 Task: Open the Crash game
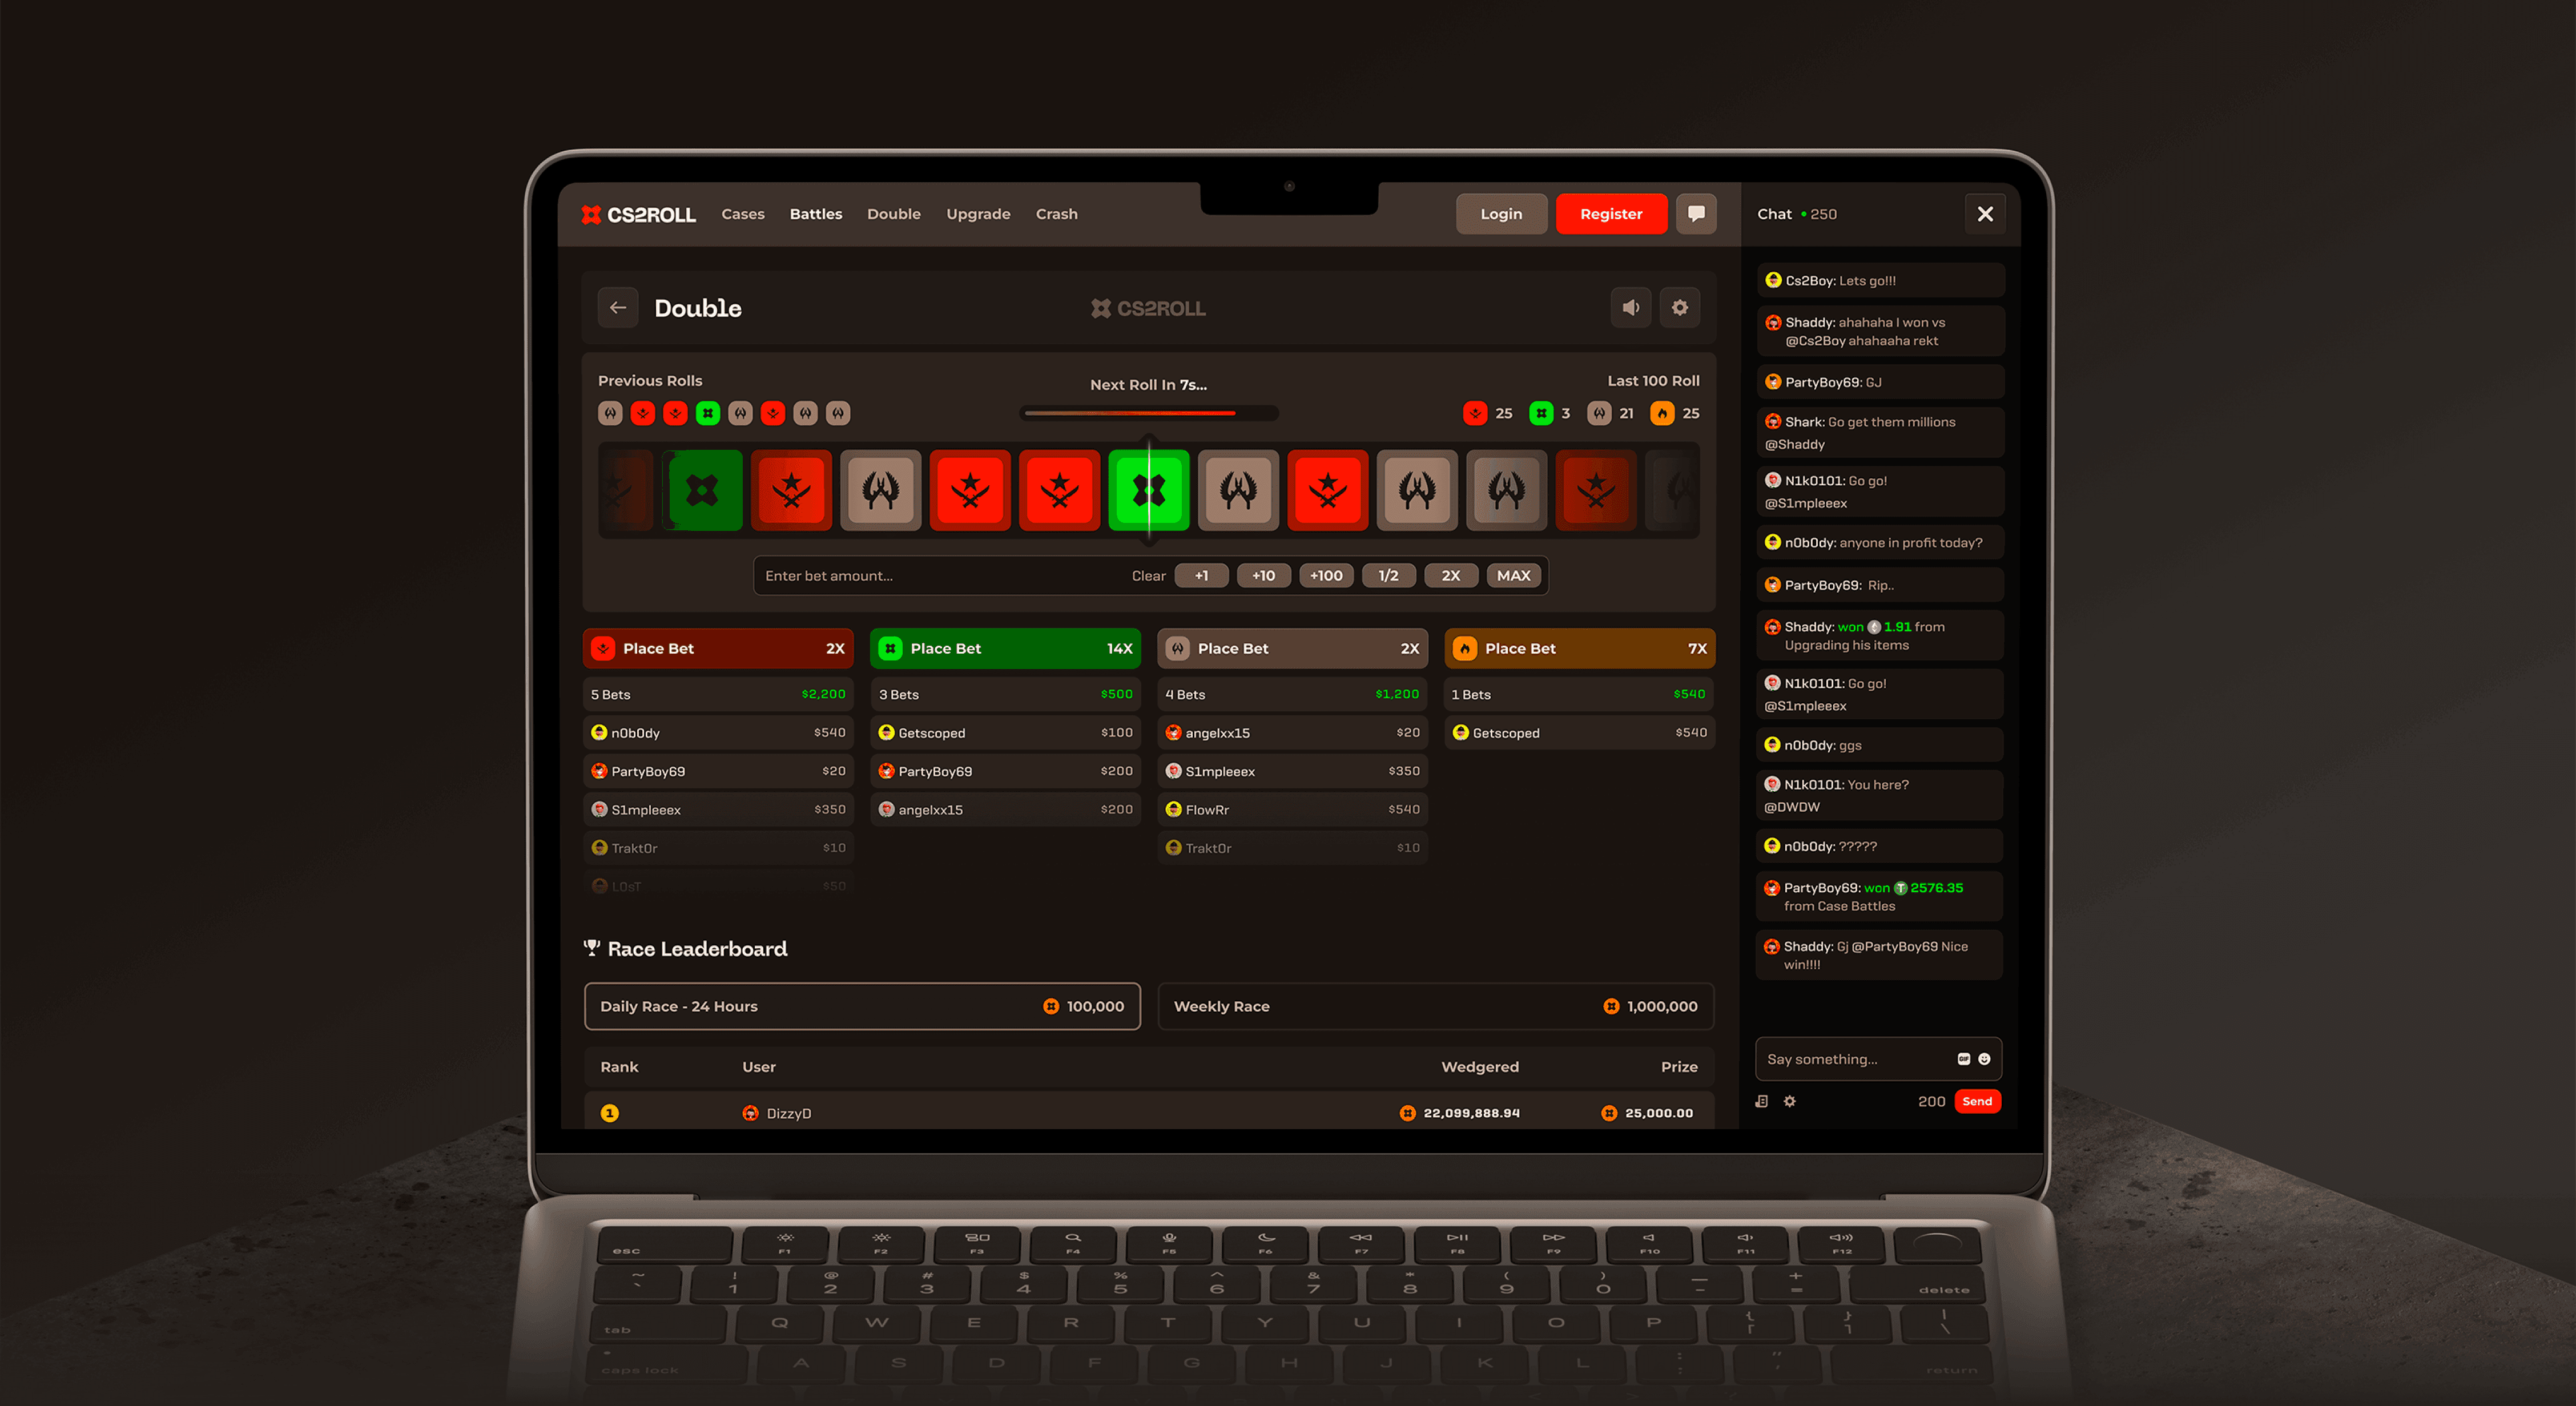pyautogui.click(x=1056, y=214)
